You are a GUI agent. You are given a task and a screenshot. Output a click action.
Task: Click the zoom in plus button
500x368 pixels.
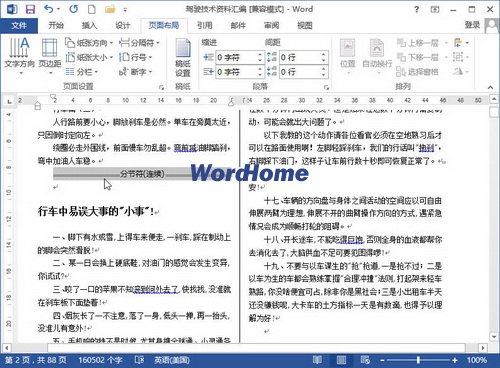(455, 360)
